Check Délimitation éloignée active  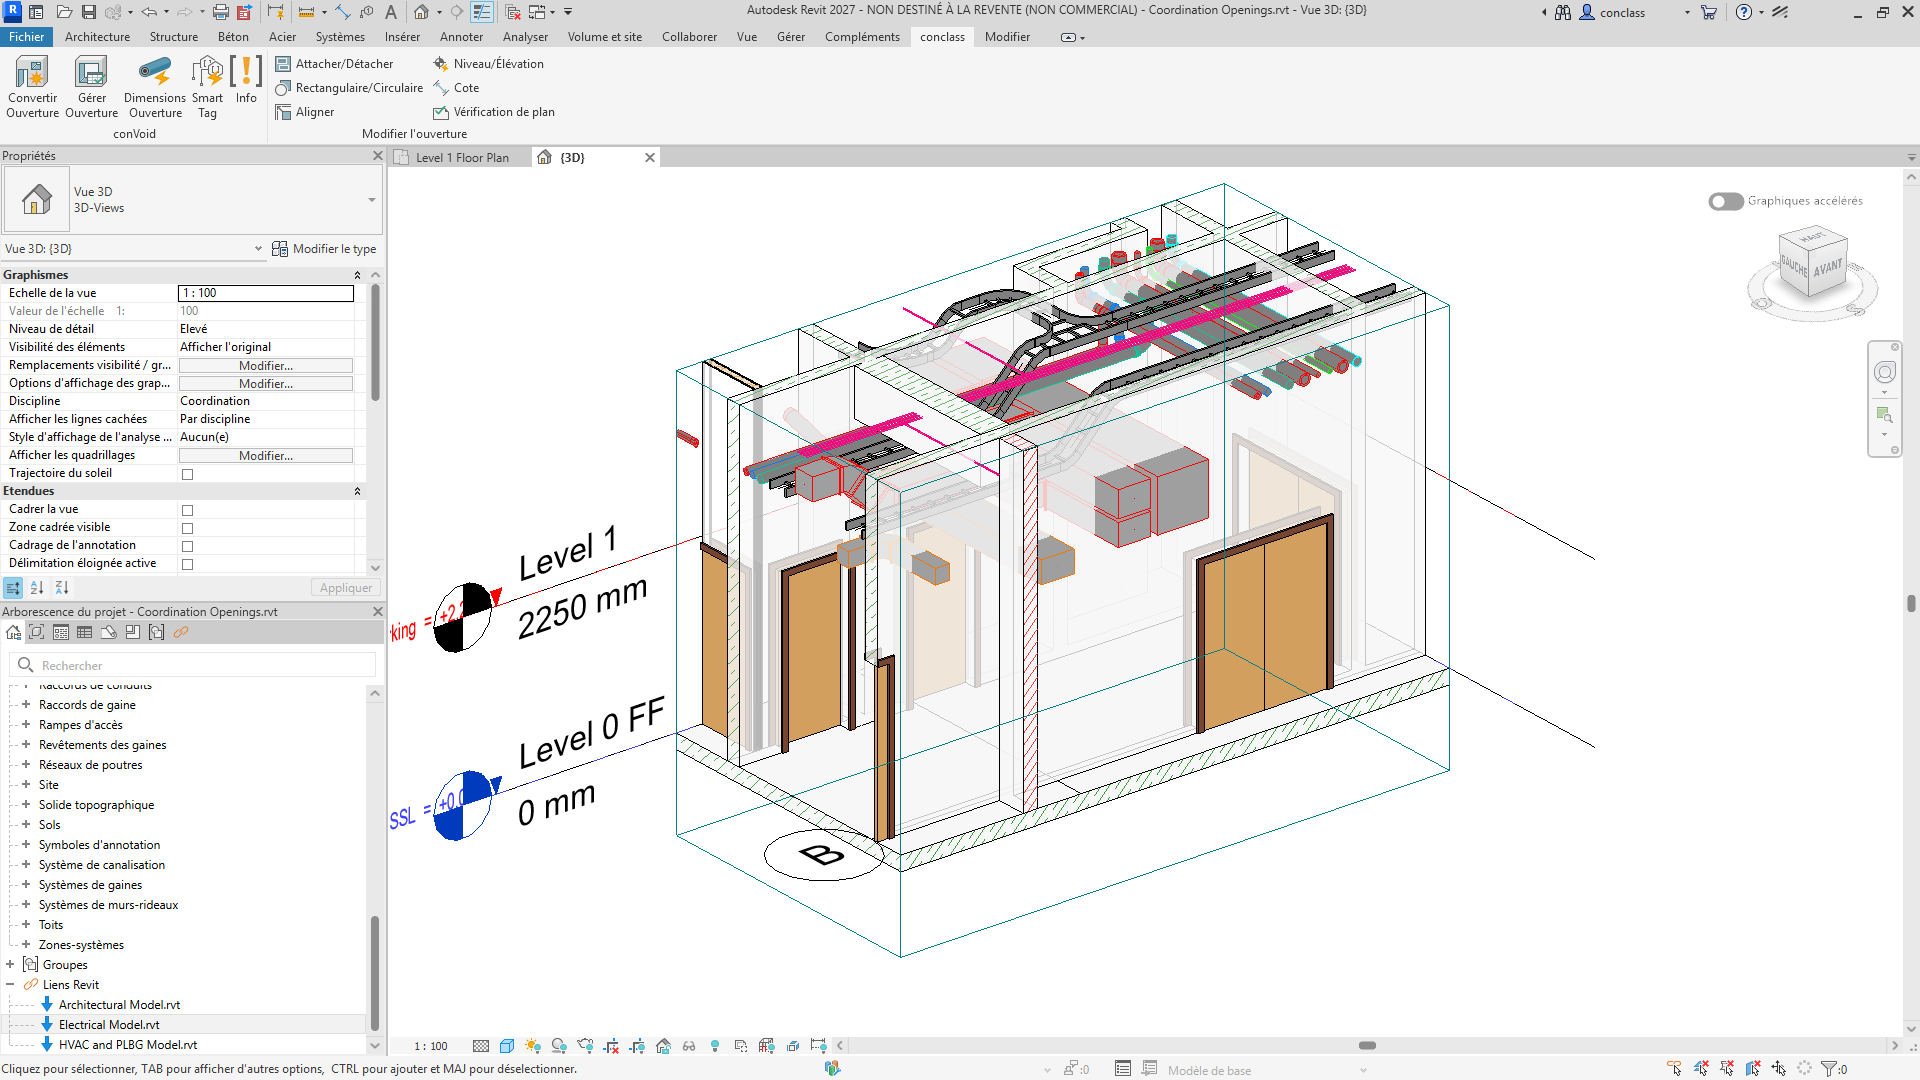[187, 564]
